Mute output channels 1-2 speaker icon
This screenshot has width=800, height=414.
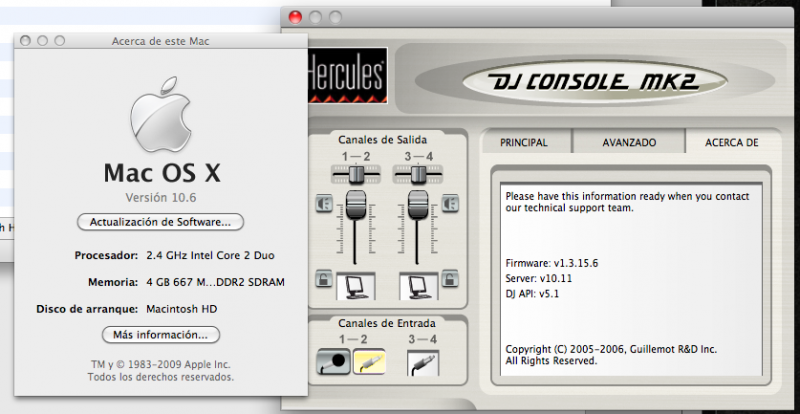click(x=324, y=204)
